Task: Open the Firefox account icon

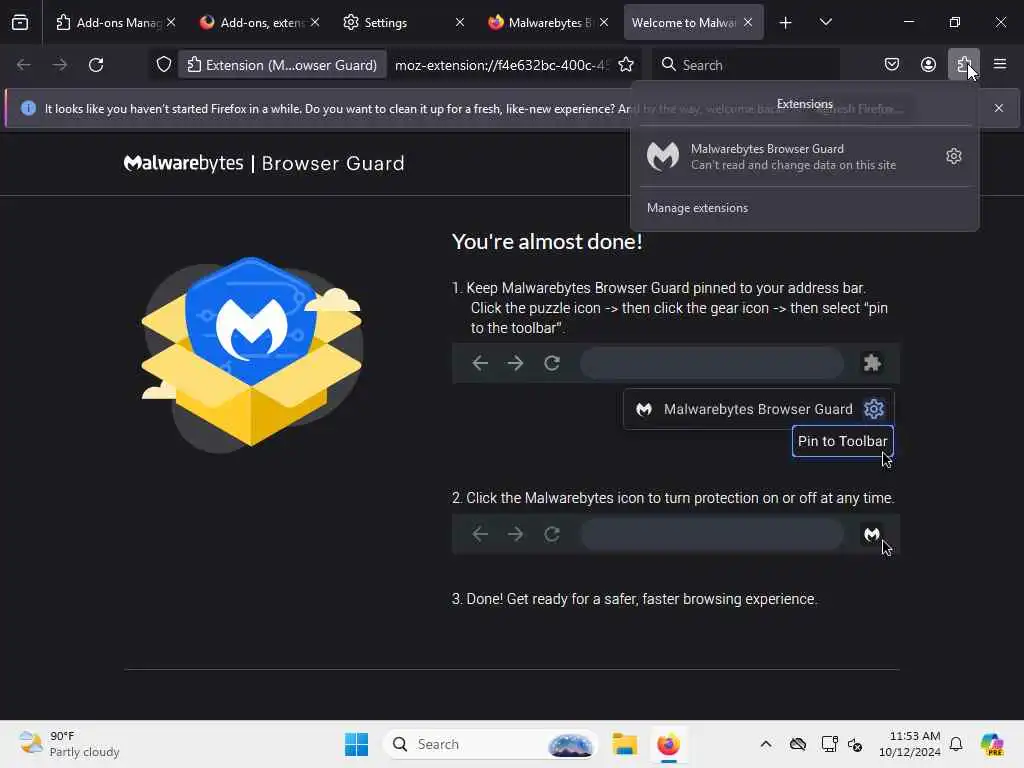Action: coord(928,65)
